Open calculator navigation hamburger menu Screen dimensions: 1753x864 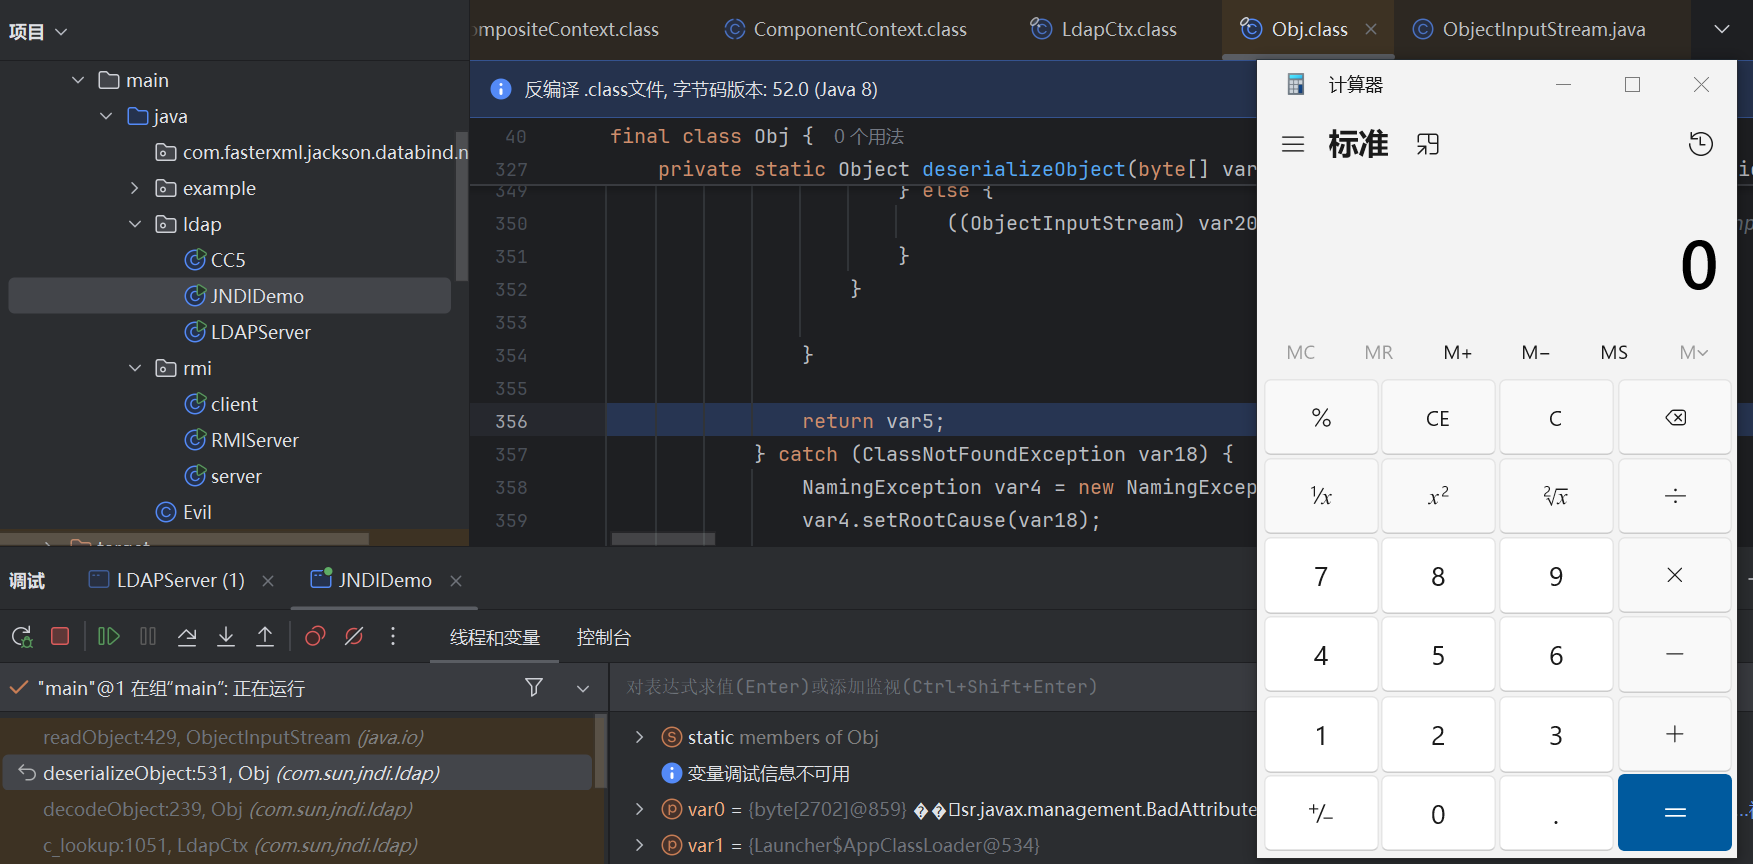[1293, 144]
